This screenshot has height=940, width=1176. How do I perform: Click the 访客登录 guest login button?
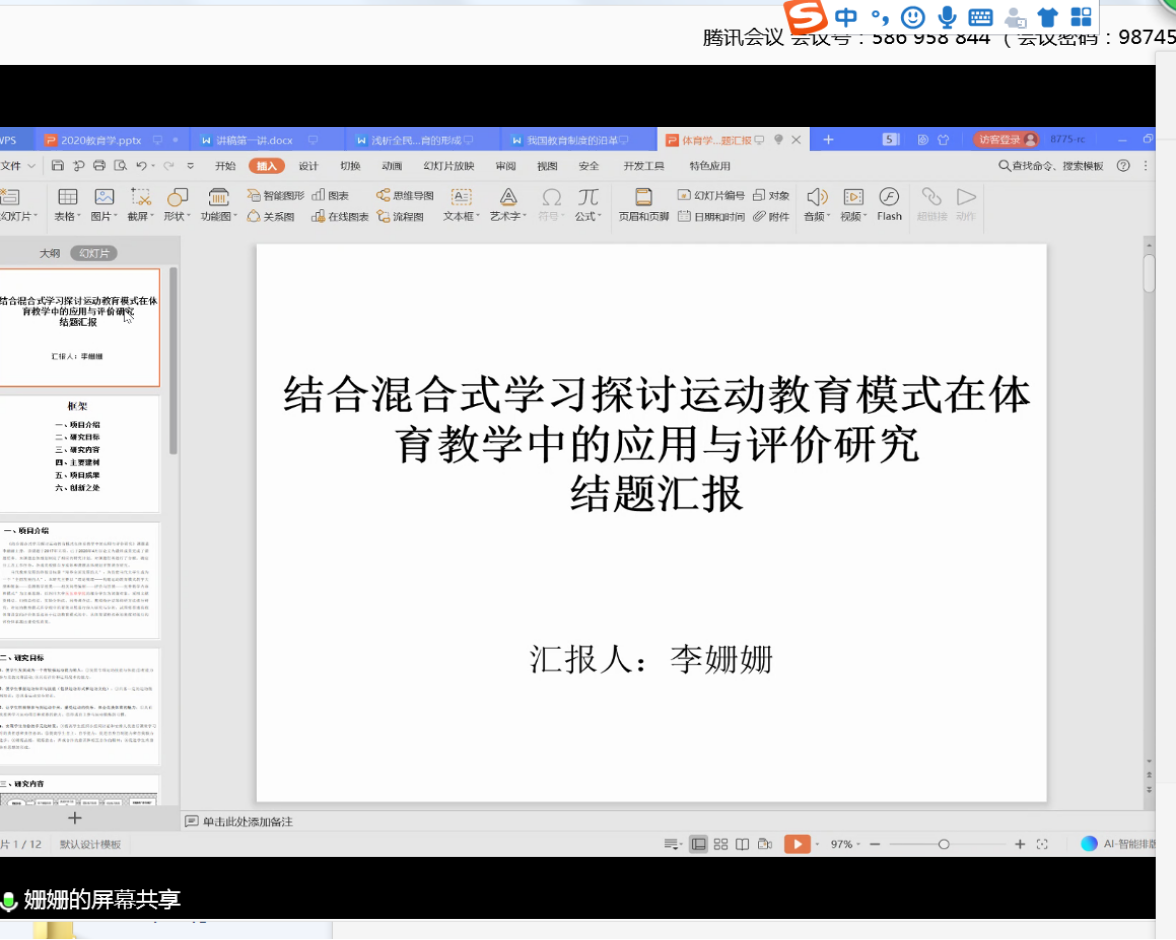click(x=1000, y=140)
